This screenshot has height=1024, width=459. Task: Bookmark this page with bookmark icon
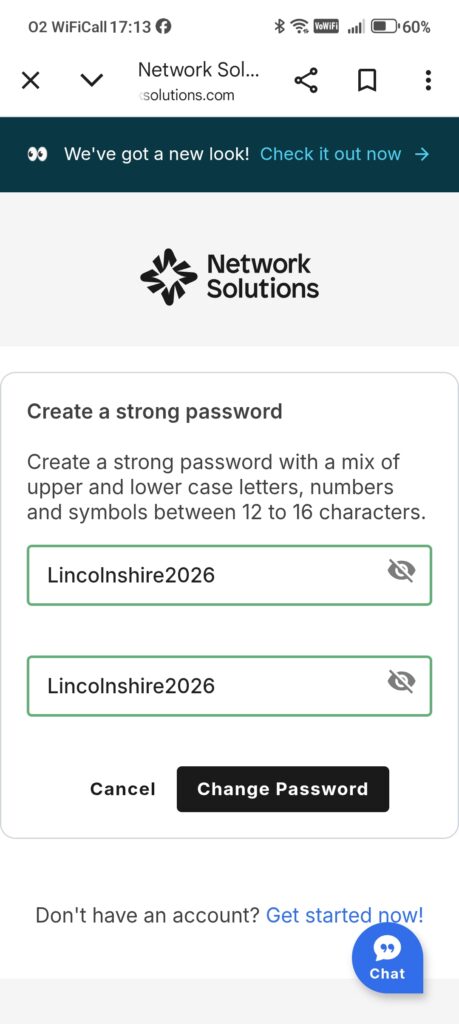click(x=367, y=80)
